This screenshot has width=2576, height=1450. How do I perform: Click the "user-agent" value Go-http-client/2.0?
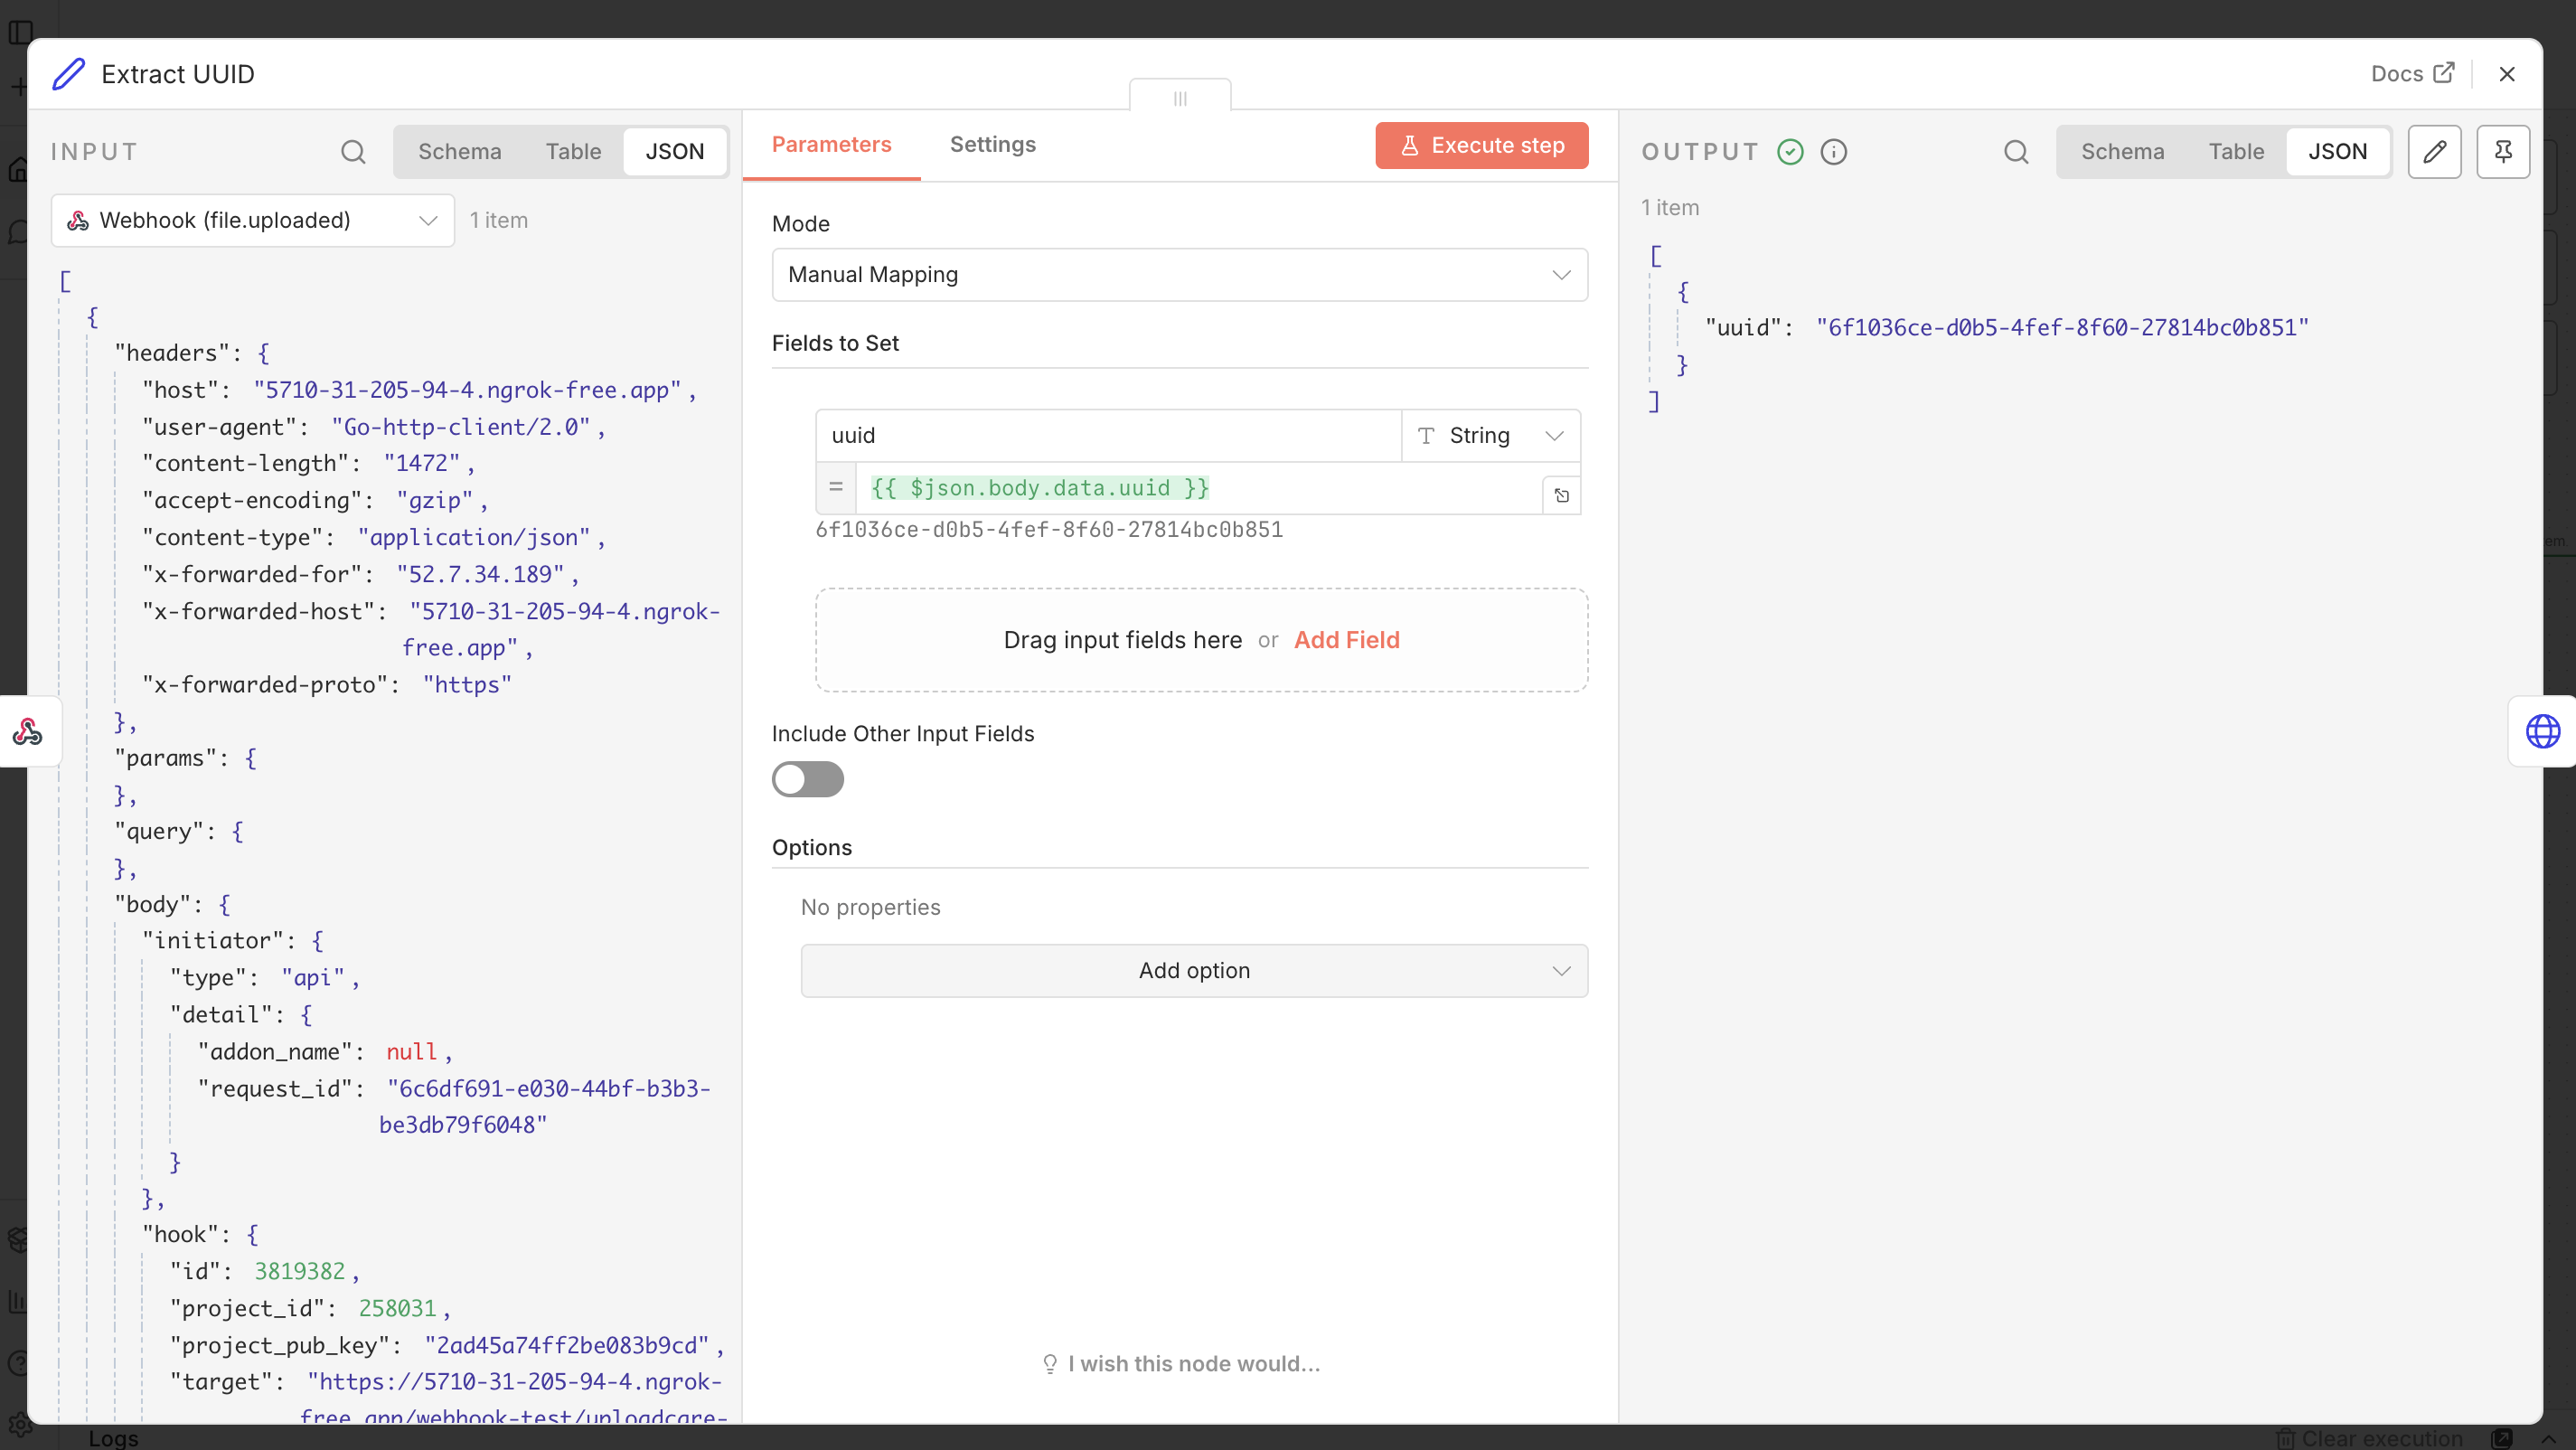click(x=461, y=427)
